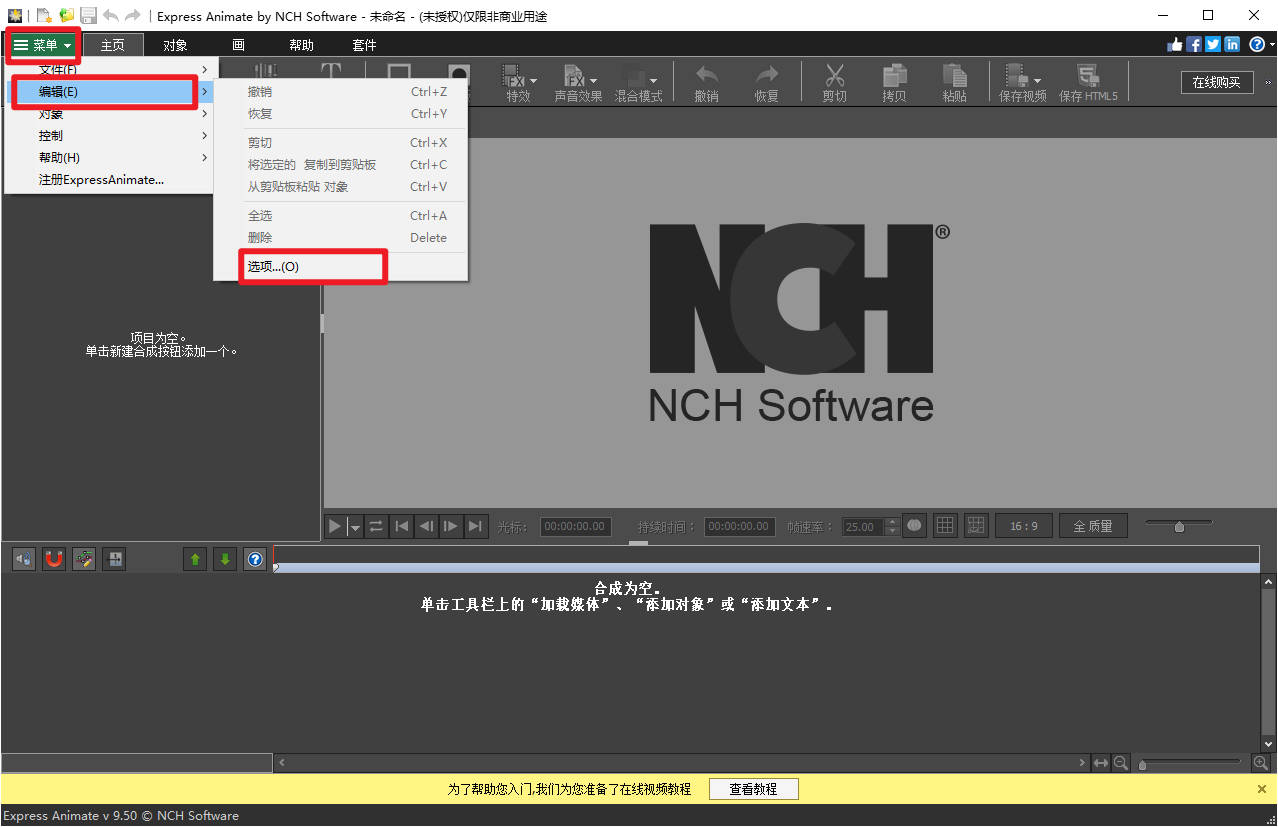Select the 编辑(E) menu item

(109, 91)
